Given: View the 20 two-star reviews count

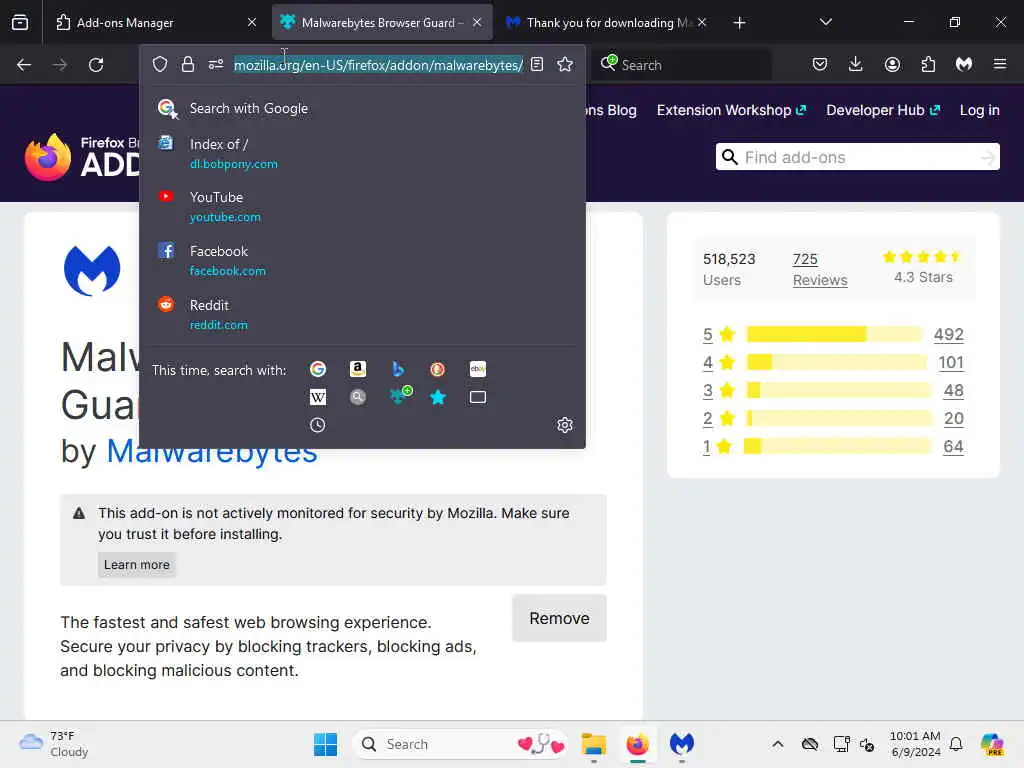Looking at the screenshot, I should (953, 419).
